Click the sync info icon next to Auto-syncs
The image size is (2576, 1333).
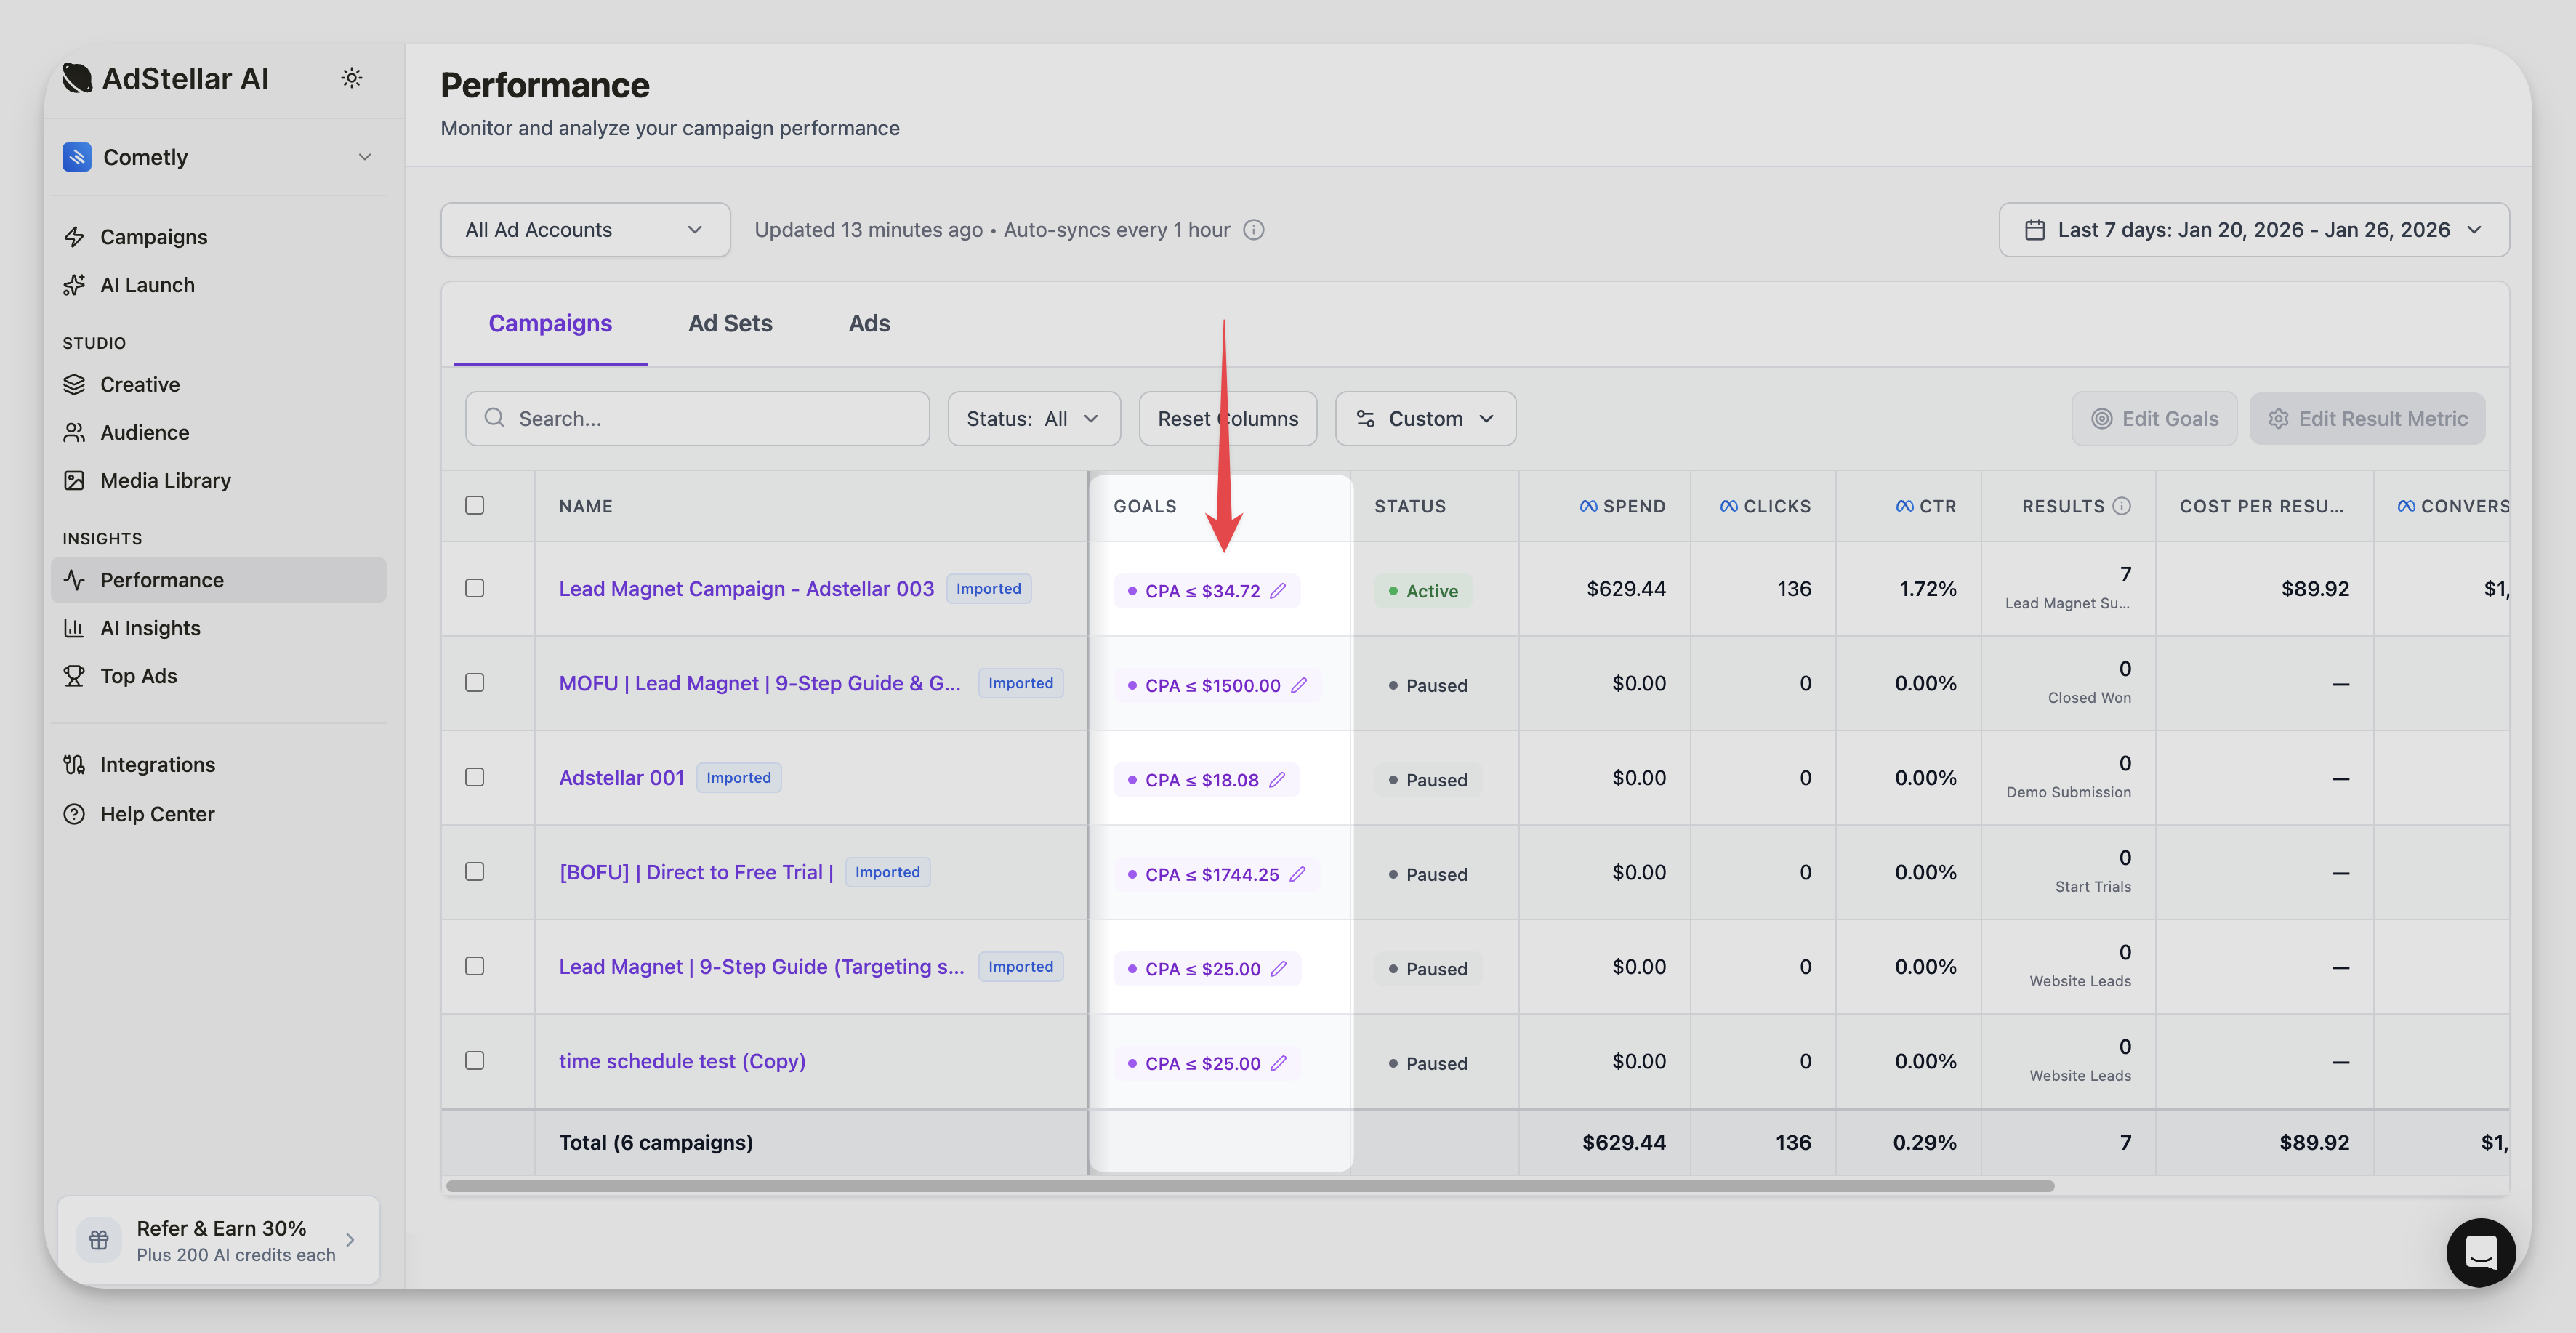1253,230
